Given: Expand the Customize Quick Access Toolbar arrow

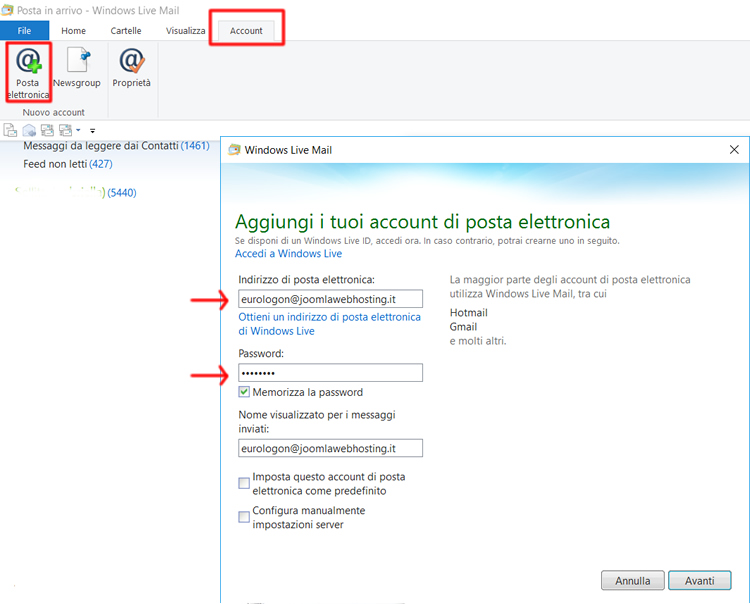Looking at the screenshot, I should coord(93,131).
